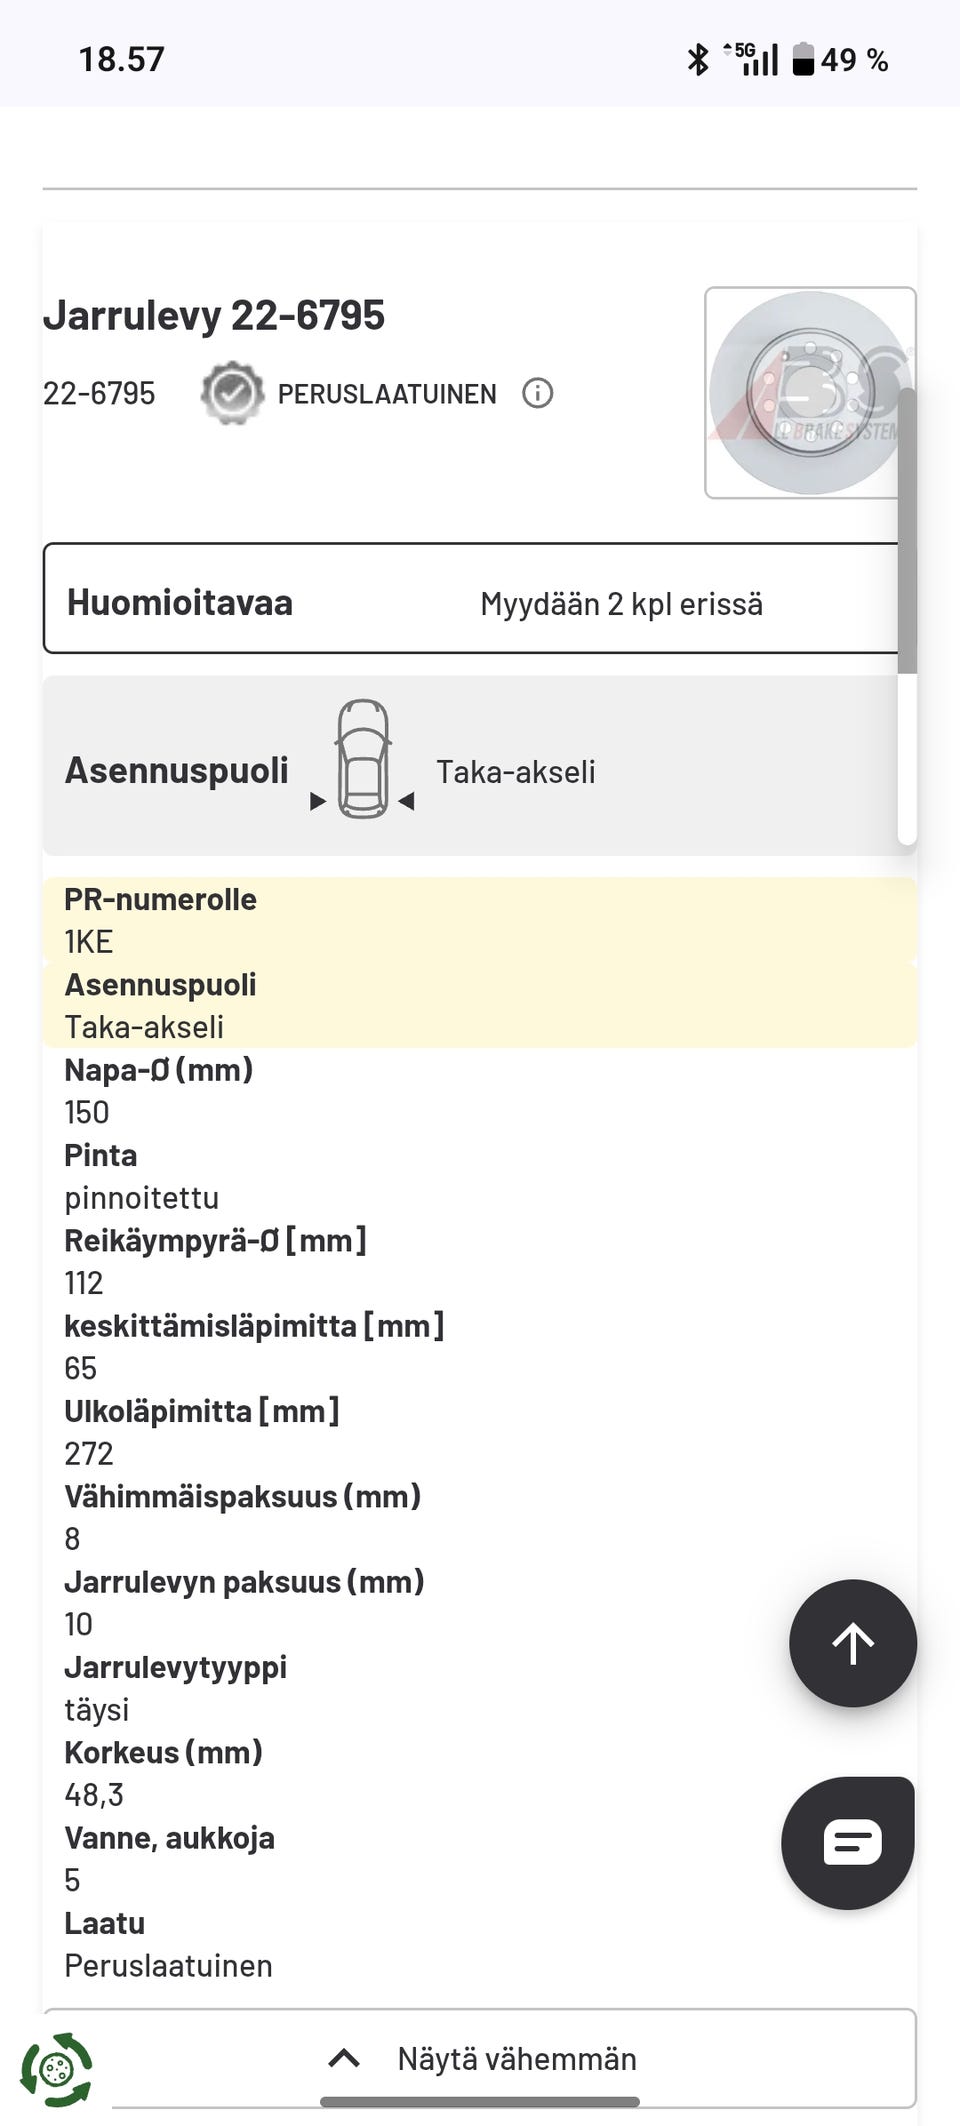Select the highlighted PR-numerolle row
This screenshot has width=960, height=2126.
(160, 899)
